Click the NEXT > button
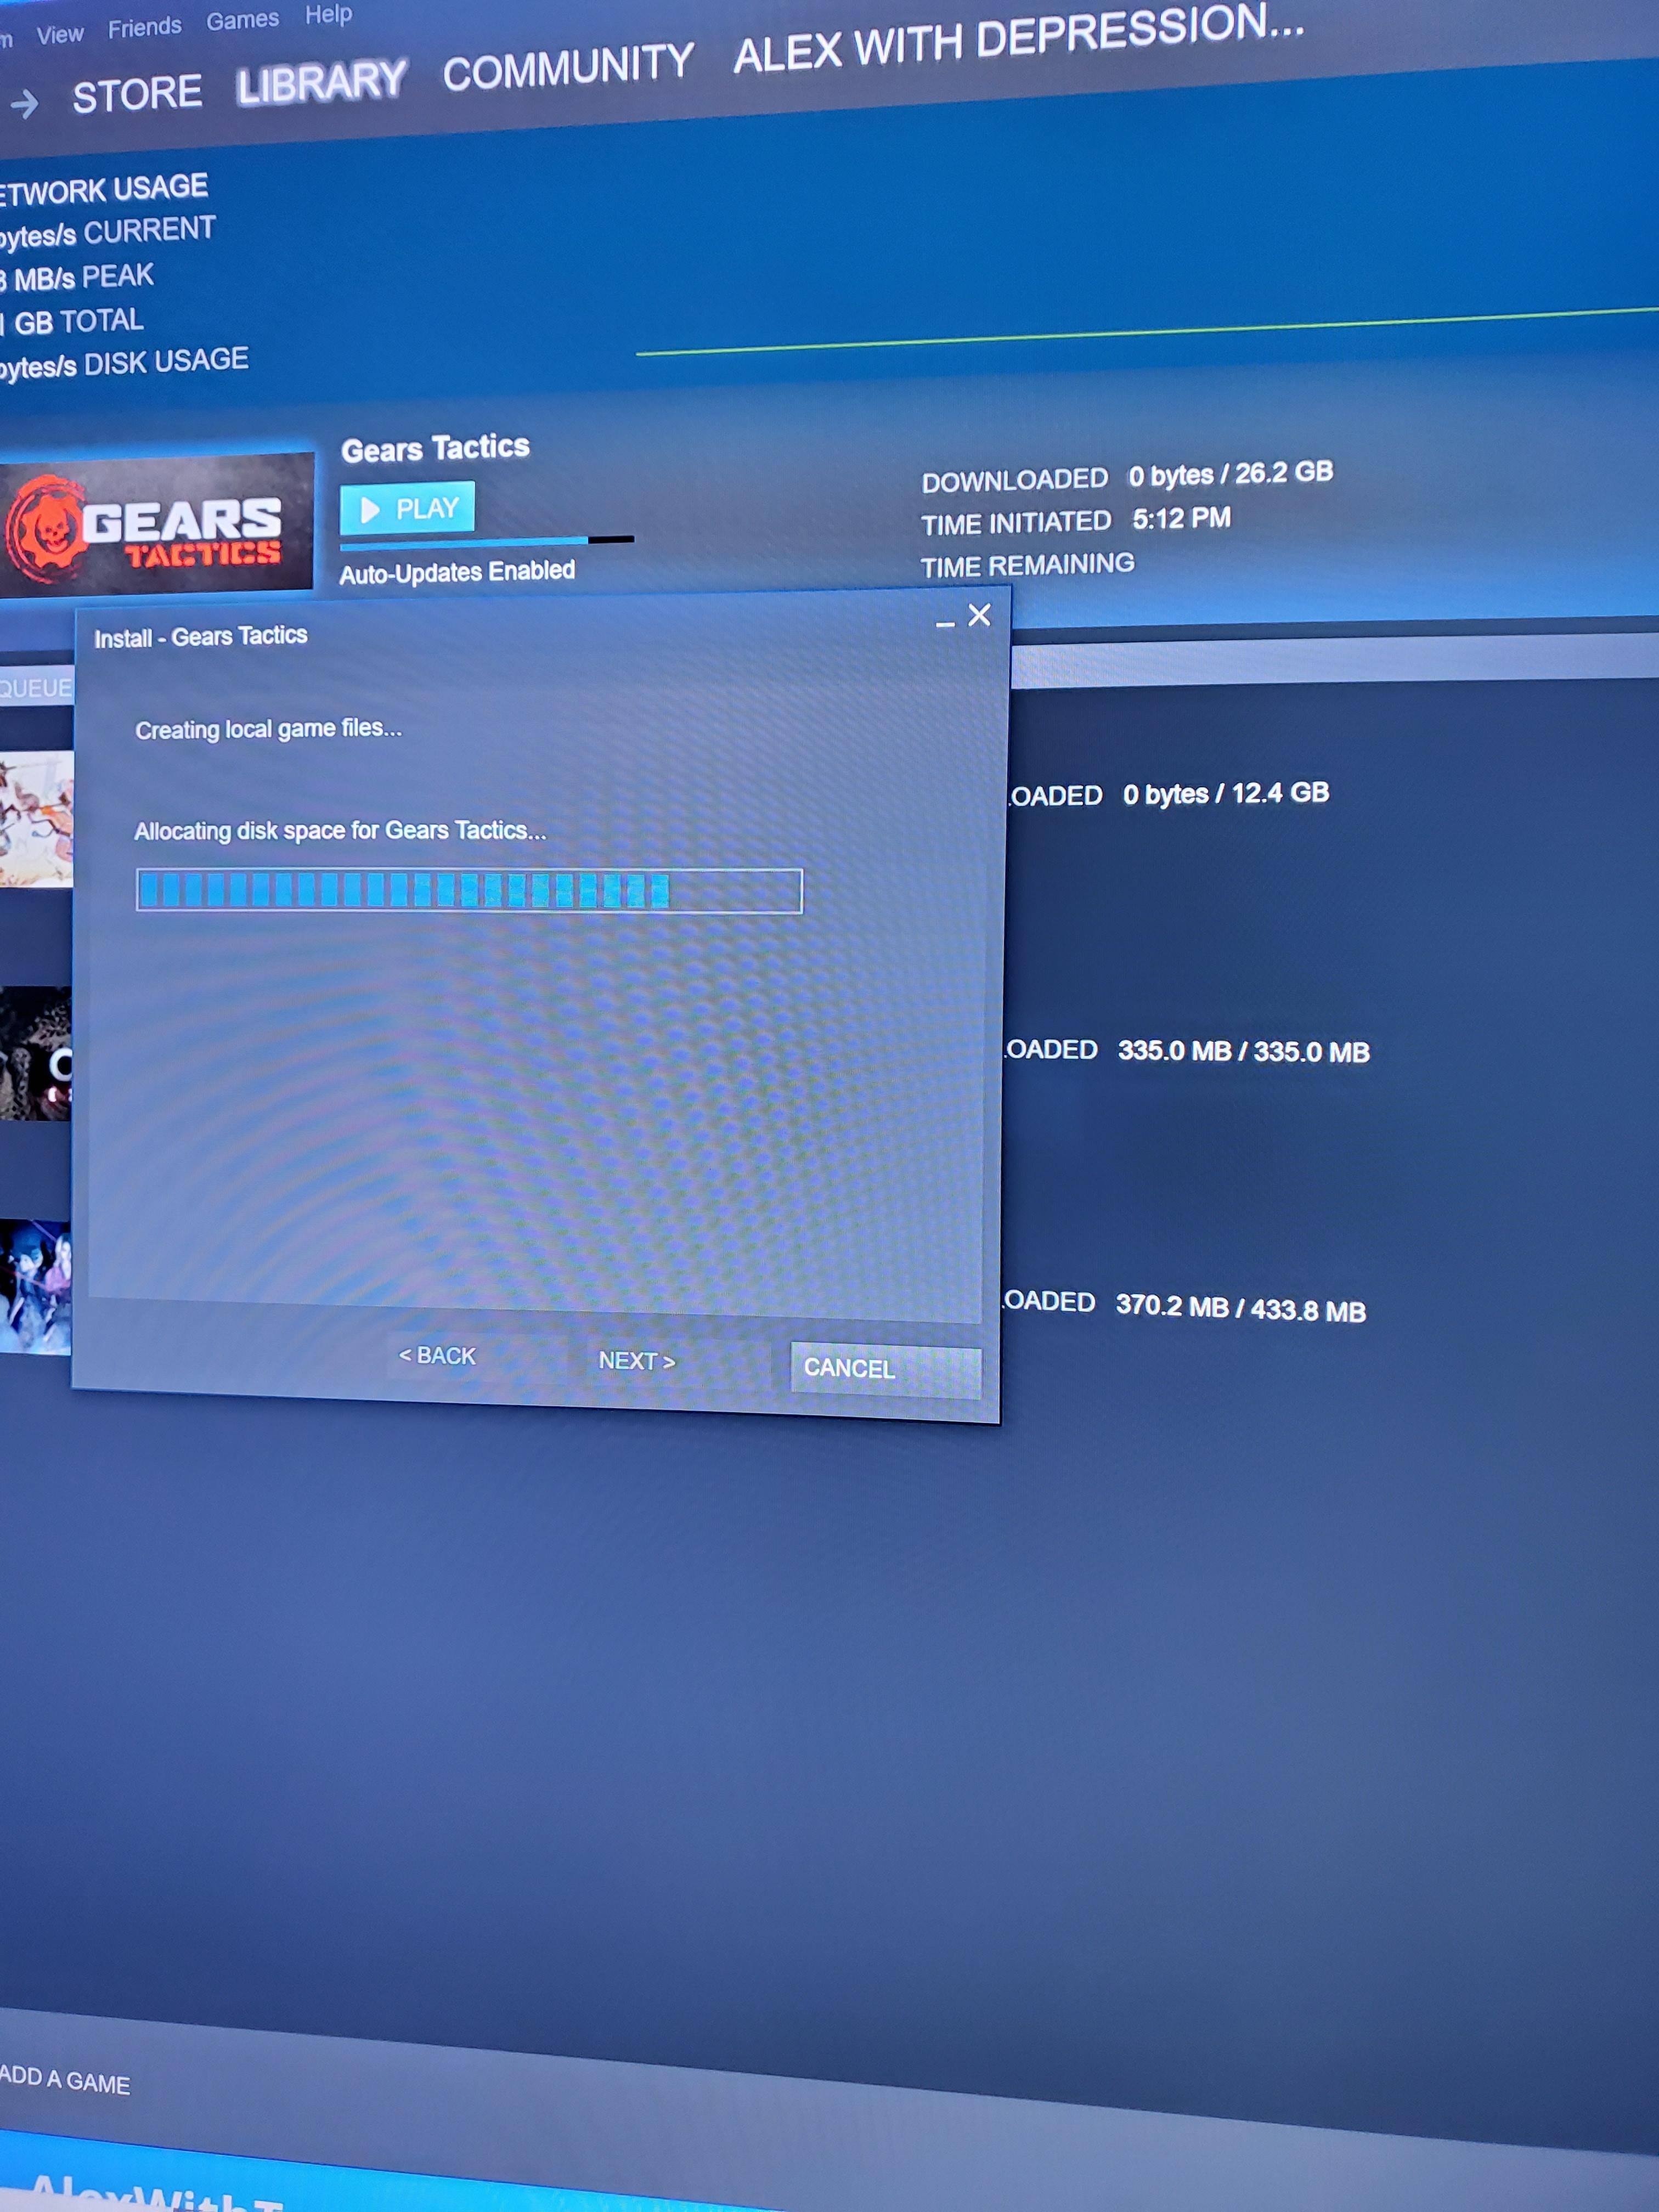 pos(637,1360)
